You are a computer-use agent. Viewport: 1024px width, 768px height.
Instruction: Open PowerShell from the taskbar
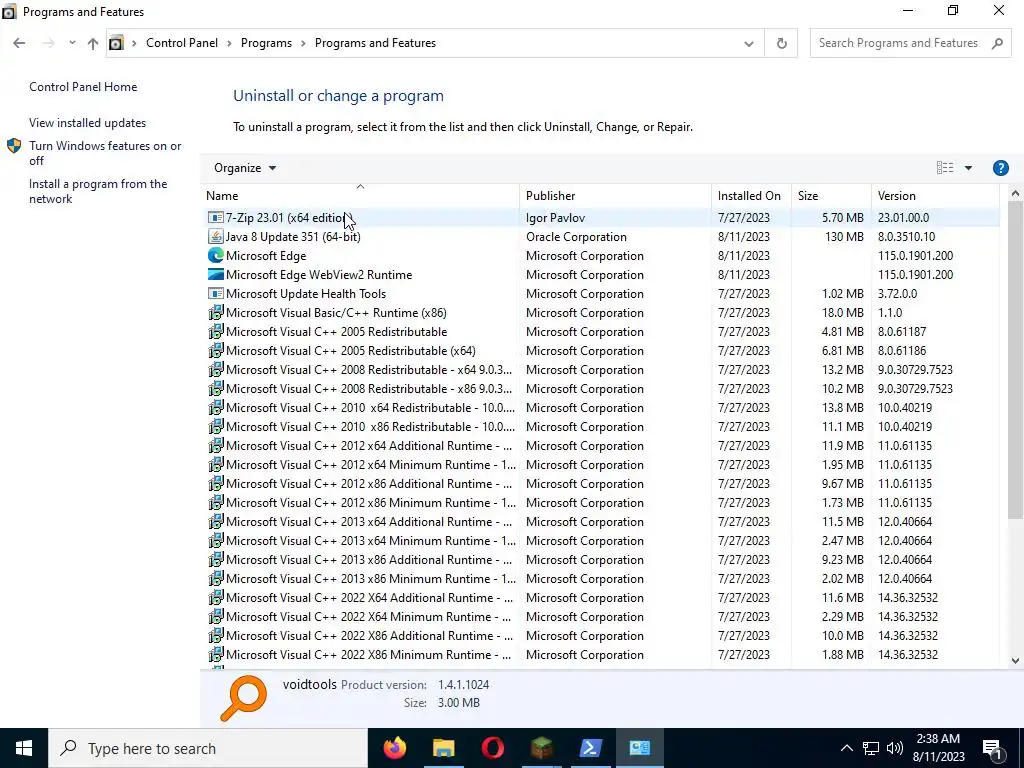590,748
